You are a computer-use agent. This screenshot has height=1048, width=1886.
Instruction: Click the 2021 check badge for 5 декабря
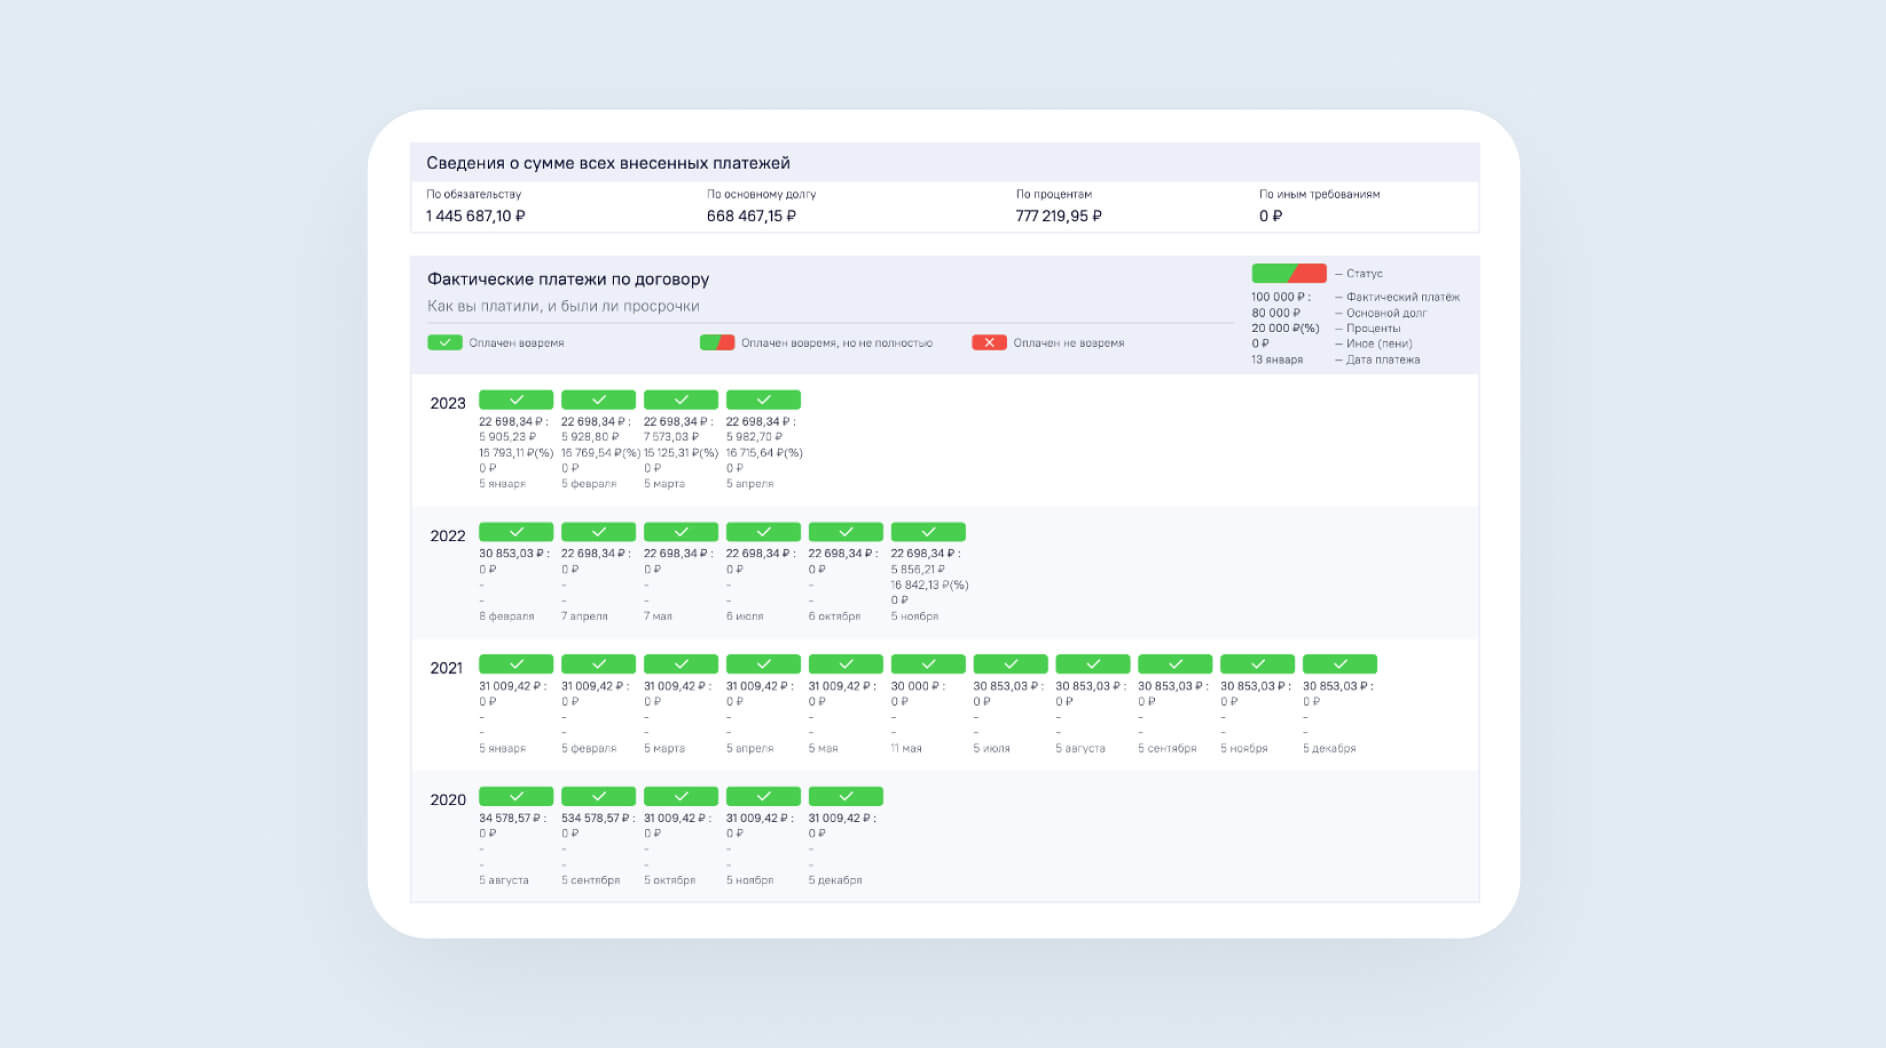[1340, 664]
